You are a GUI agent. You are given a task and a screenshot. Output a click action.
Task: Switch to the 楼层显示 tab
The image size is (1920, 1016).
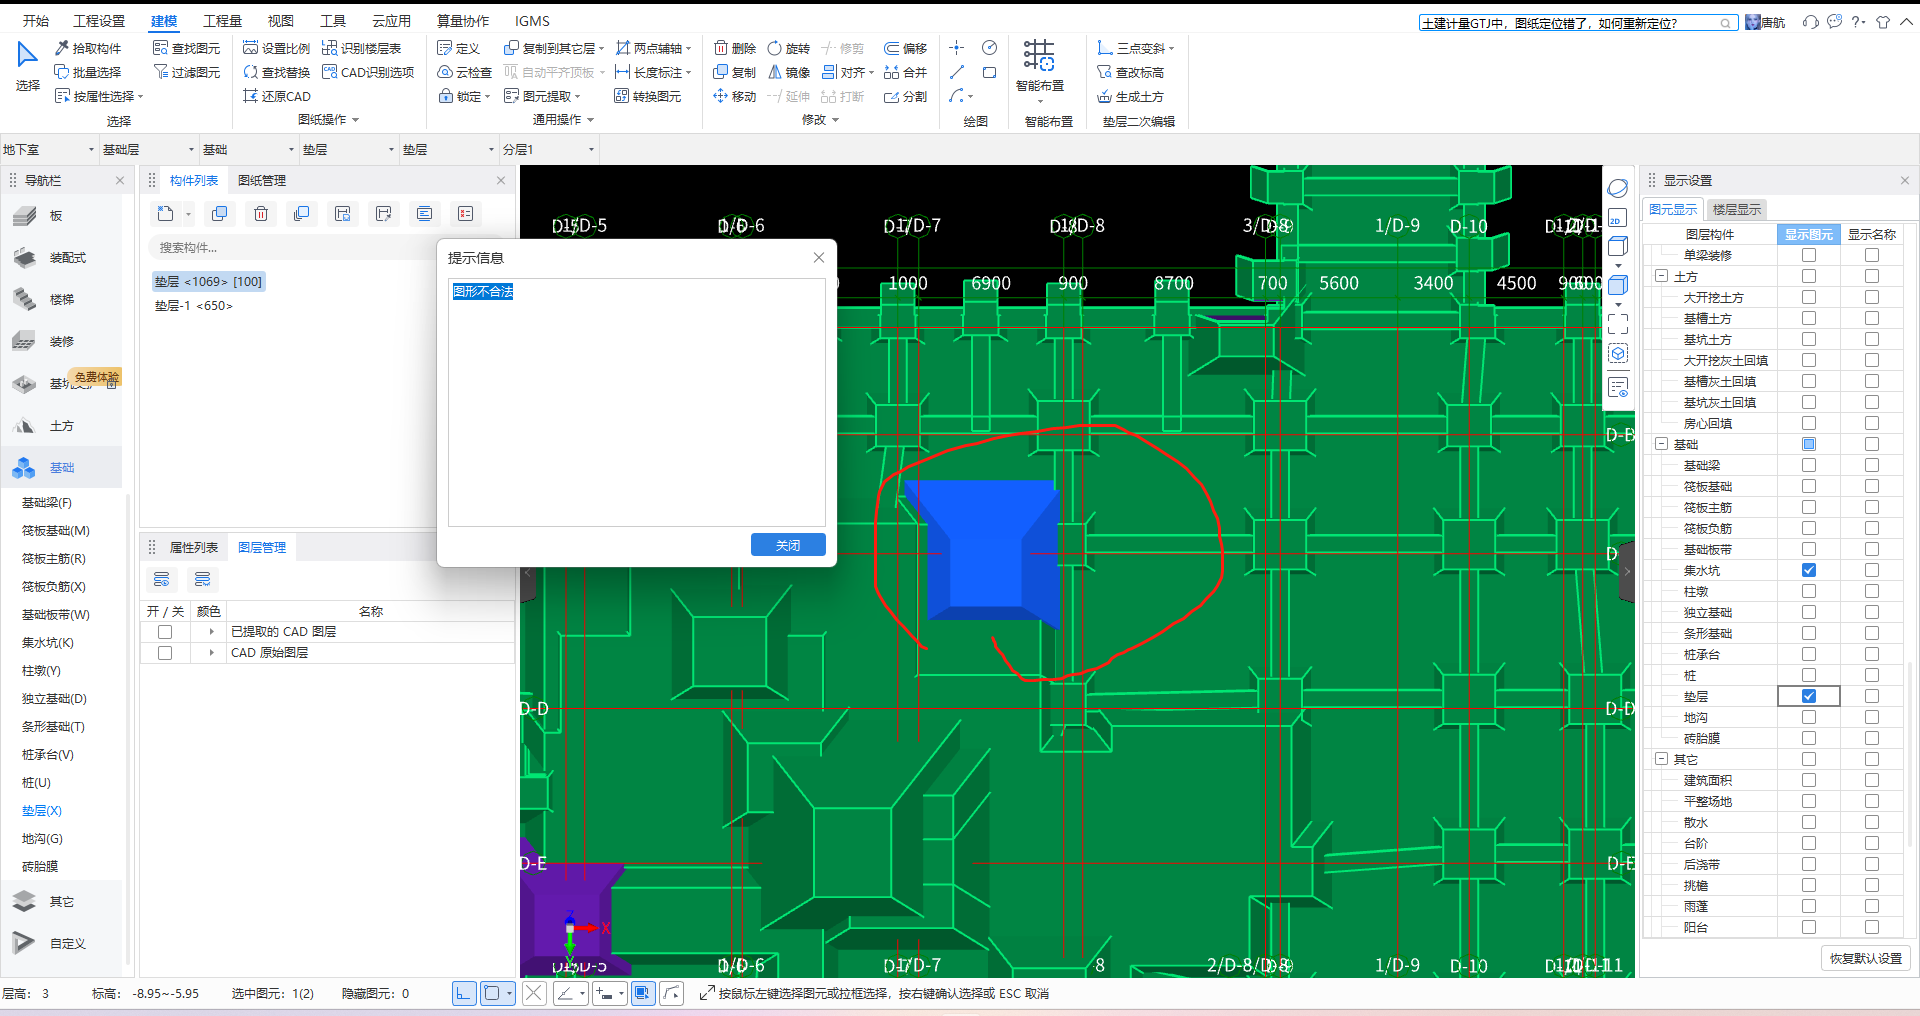1736,209
